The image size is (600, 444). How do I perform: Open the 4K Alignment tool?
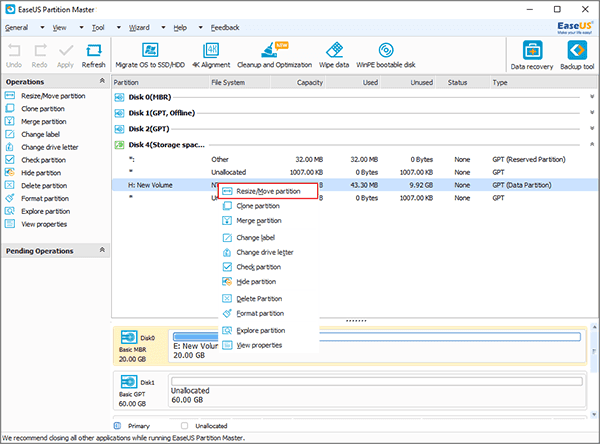tap(211, 56)
